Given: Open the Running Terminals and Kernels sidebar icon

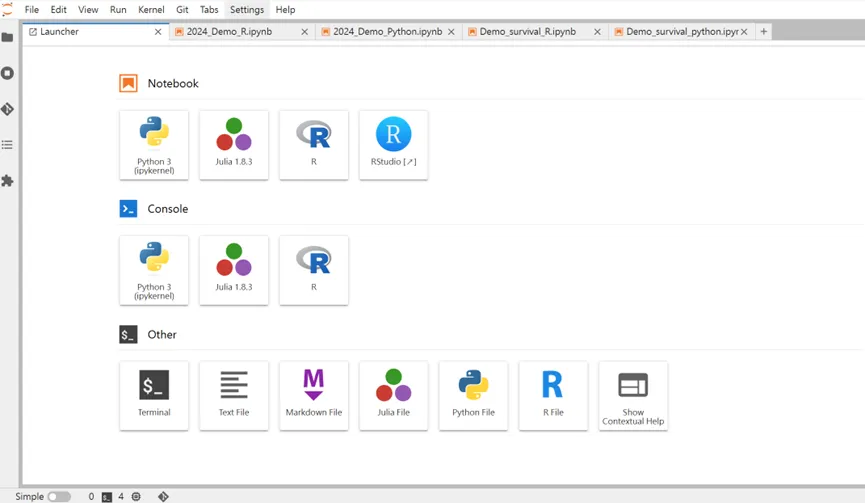Looking at the screenshot, I should [x=7, y=73].
